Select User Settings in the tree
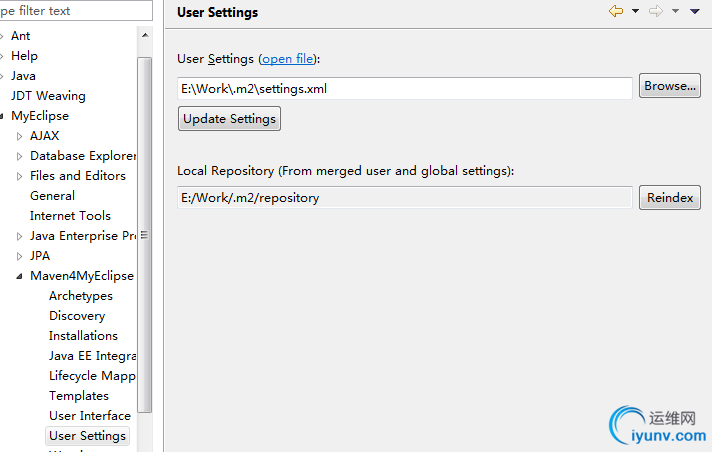Viewport: 712px width, 452px height. click(87, 436)
